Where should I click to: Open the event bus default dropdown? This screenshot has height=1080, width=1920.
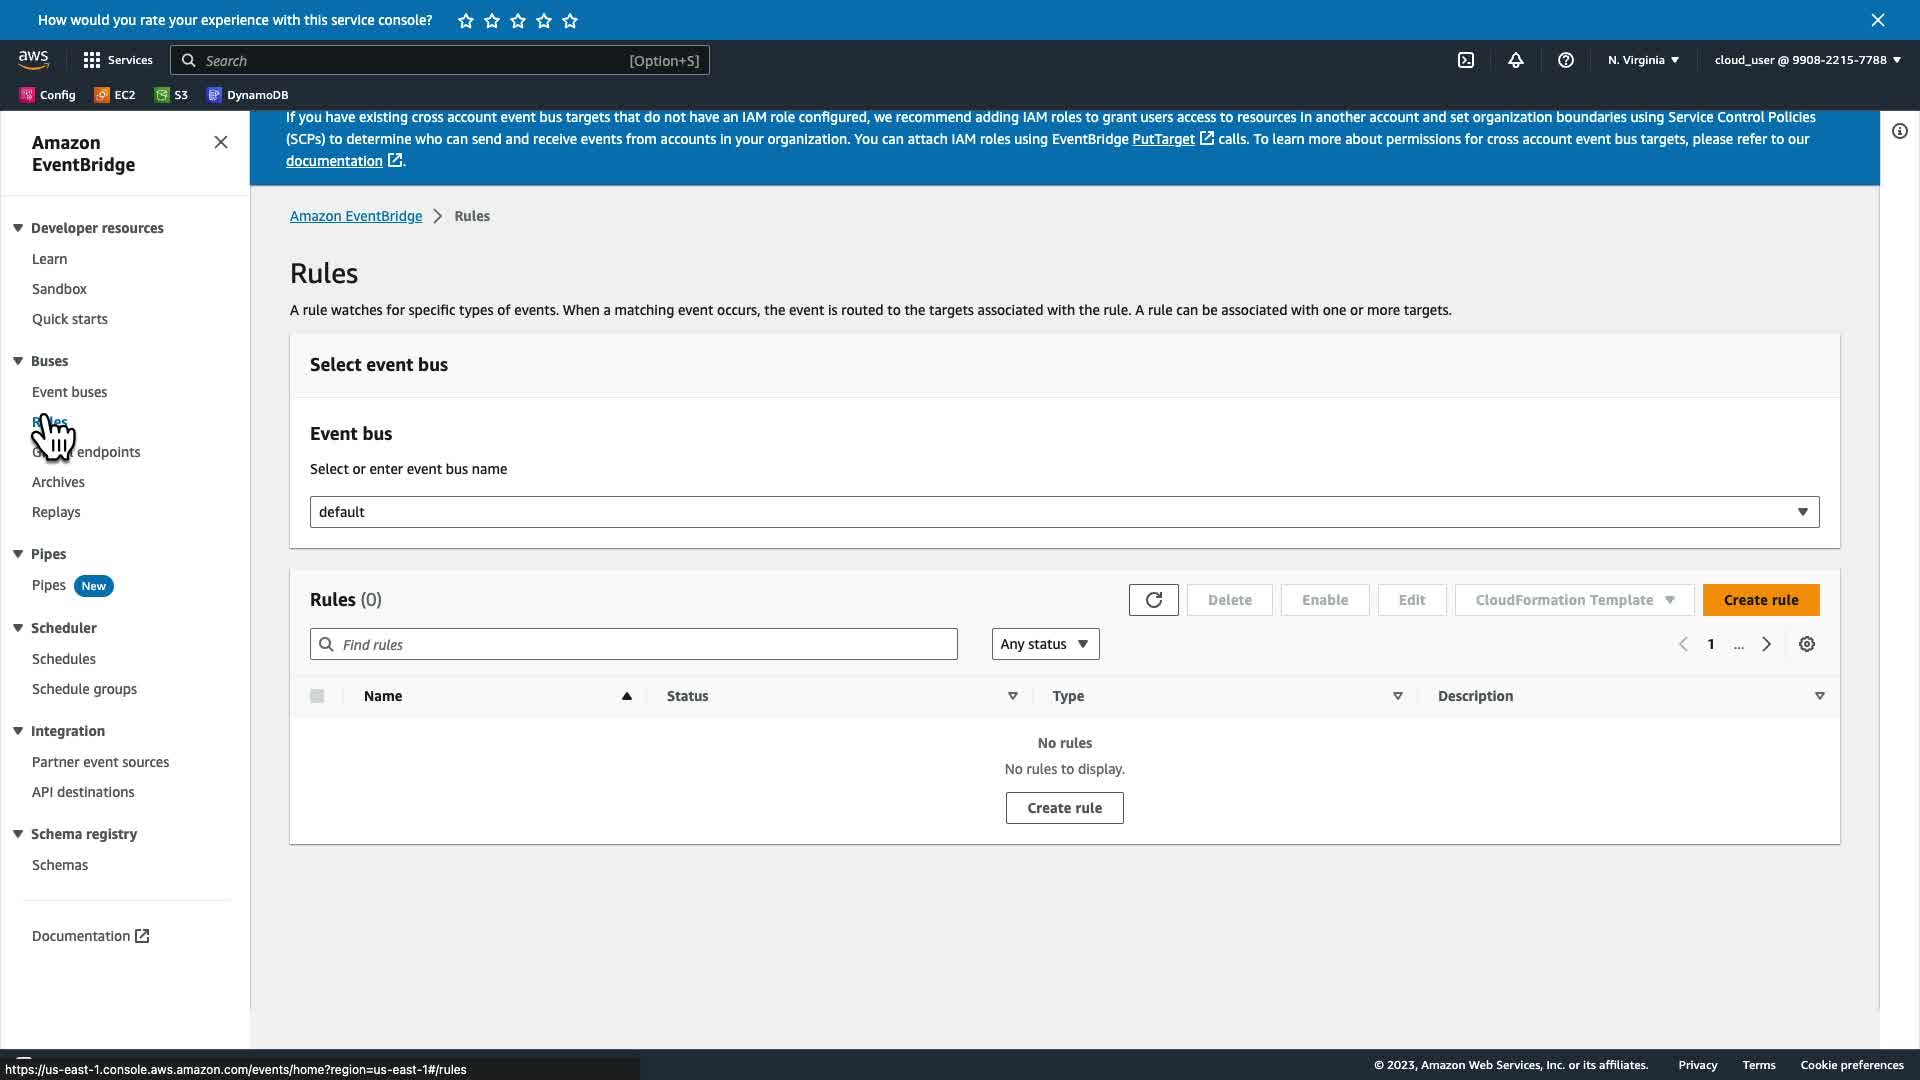tap(1064, 512)
